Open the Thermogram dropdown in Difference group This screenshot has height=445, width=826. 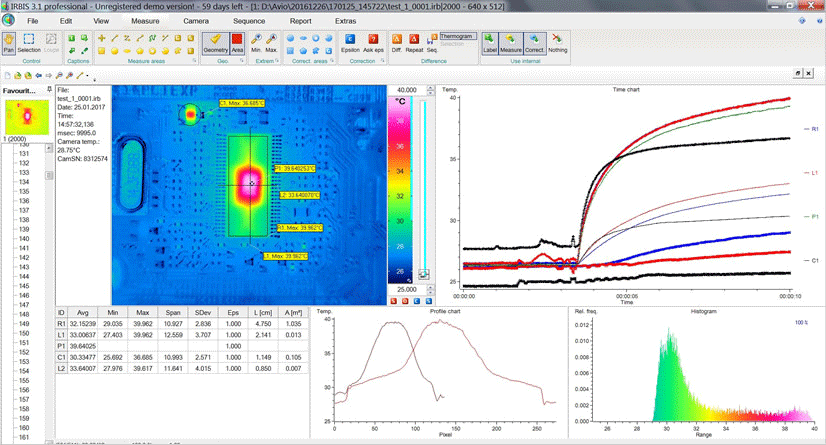point(458,36)
